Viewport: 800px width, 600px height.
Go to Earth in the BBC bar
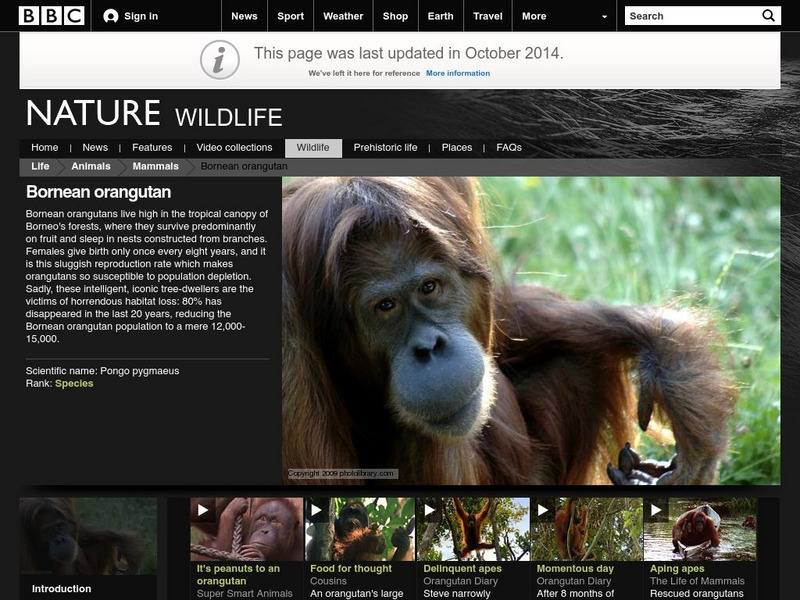coord(440,16)
